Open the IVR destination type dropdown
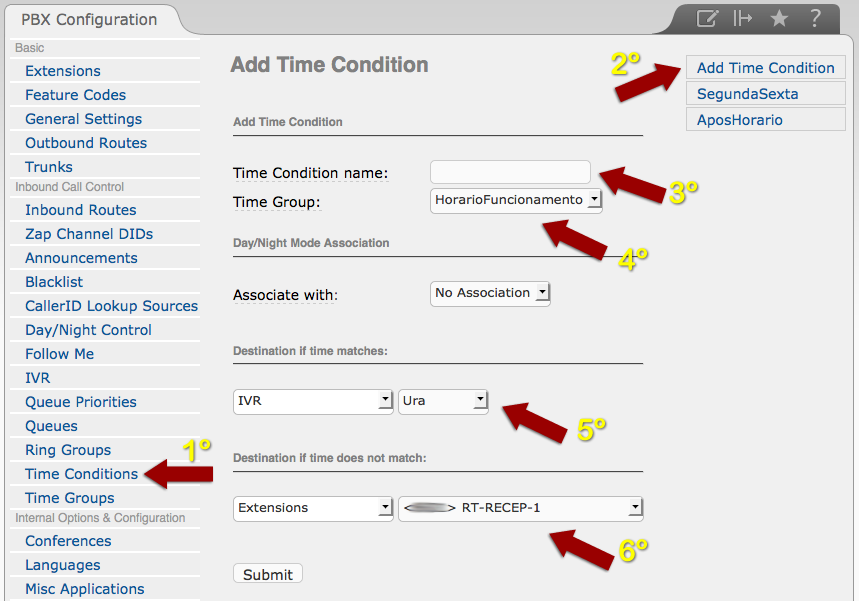Screen dimensions: 859x601 [x=313, y=401]
